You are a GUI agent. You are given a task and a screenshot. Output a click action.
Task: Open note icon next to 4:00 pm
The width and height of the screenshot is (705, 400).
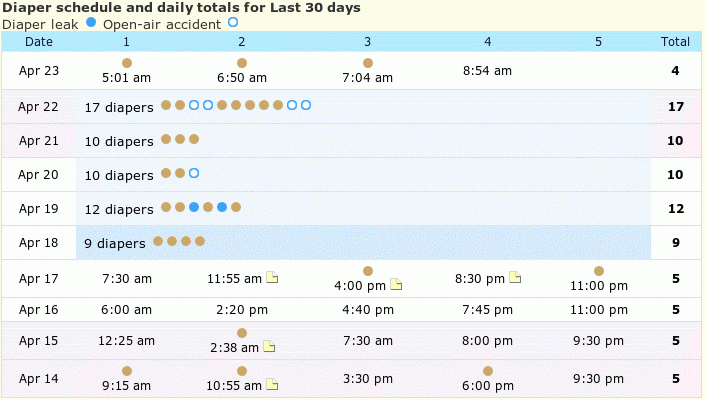click(396, 285)
